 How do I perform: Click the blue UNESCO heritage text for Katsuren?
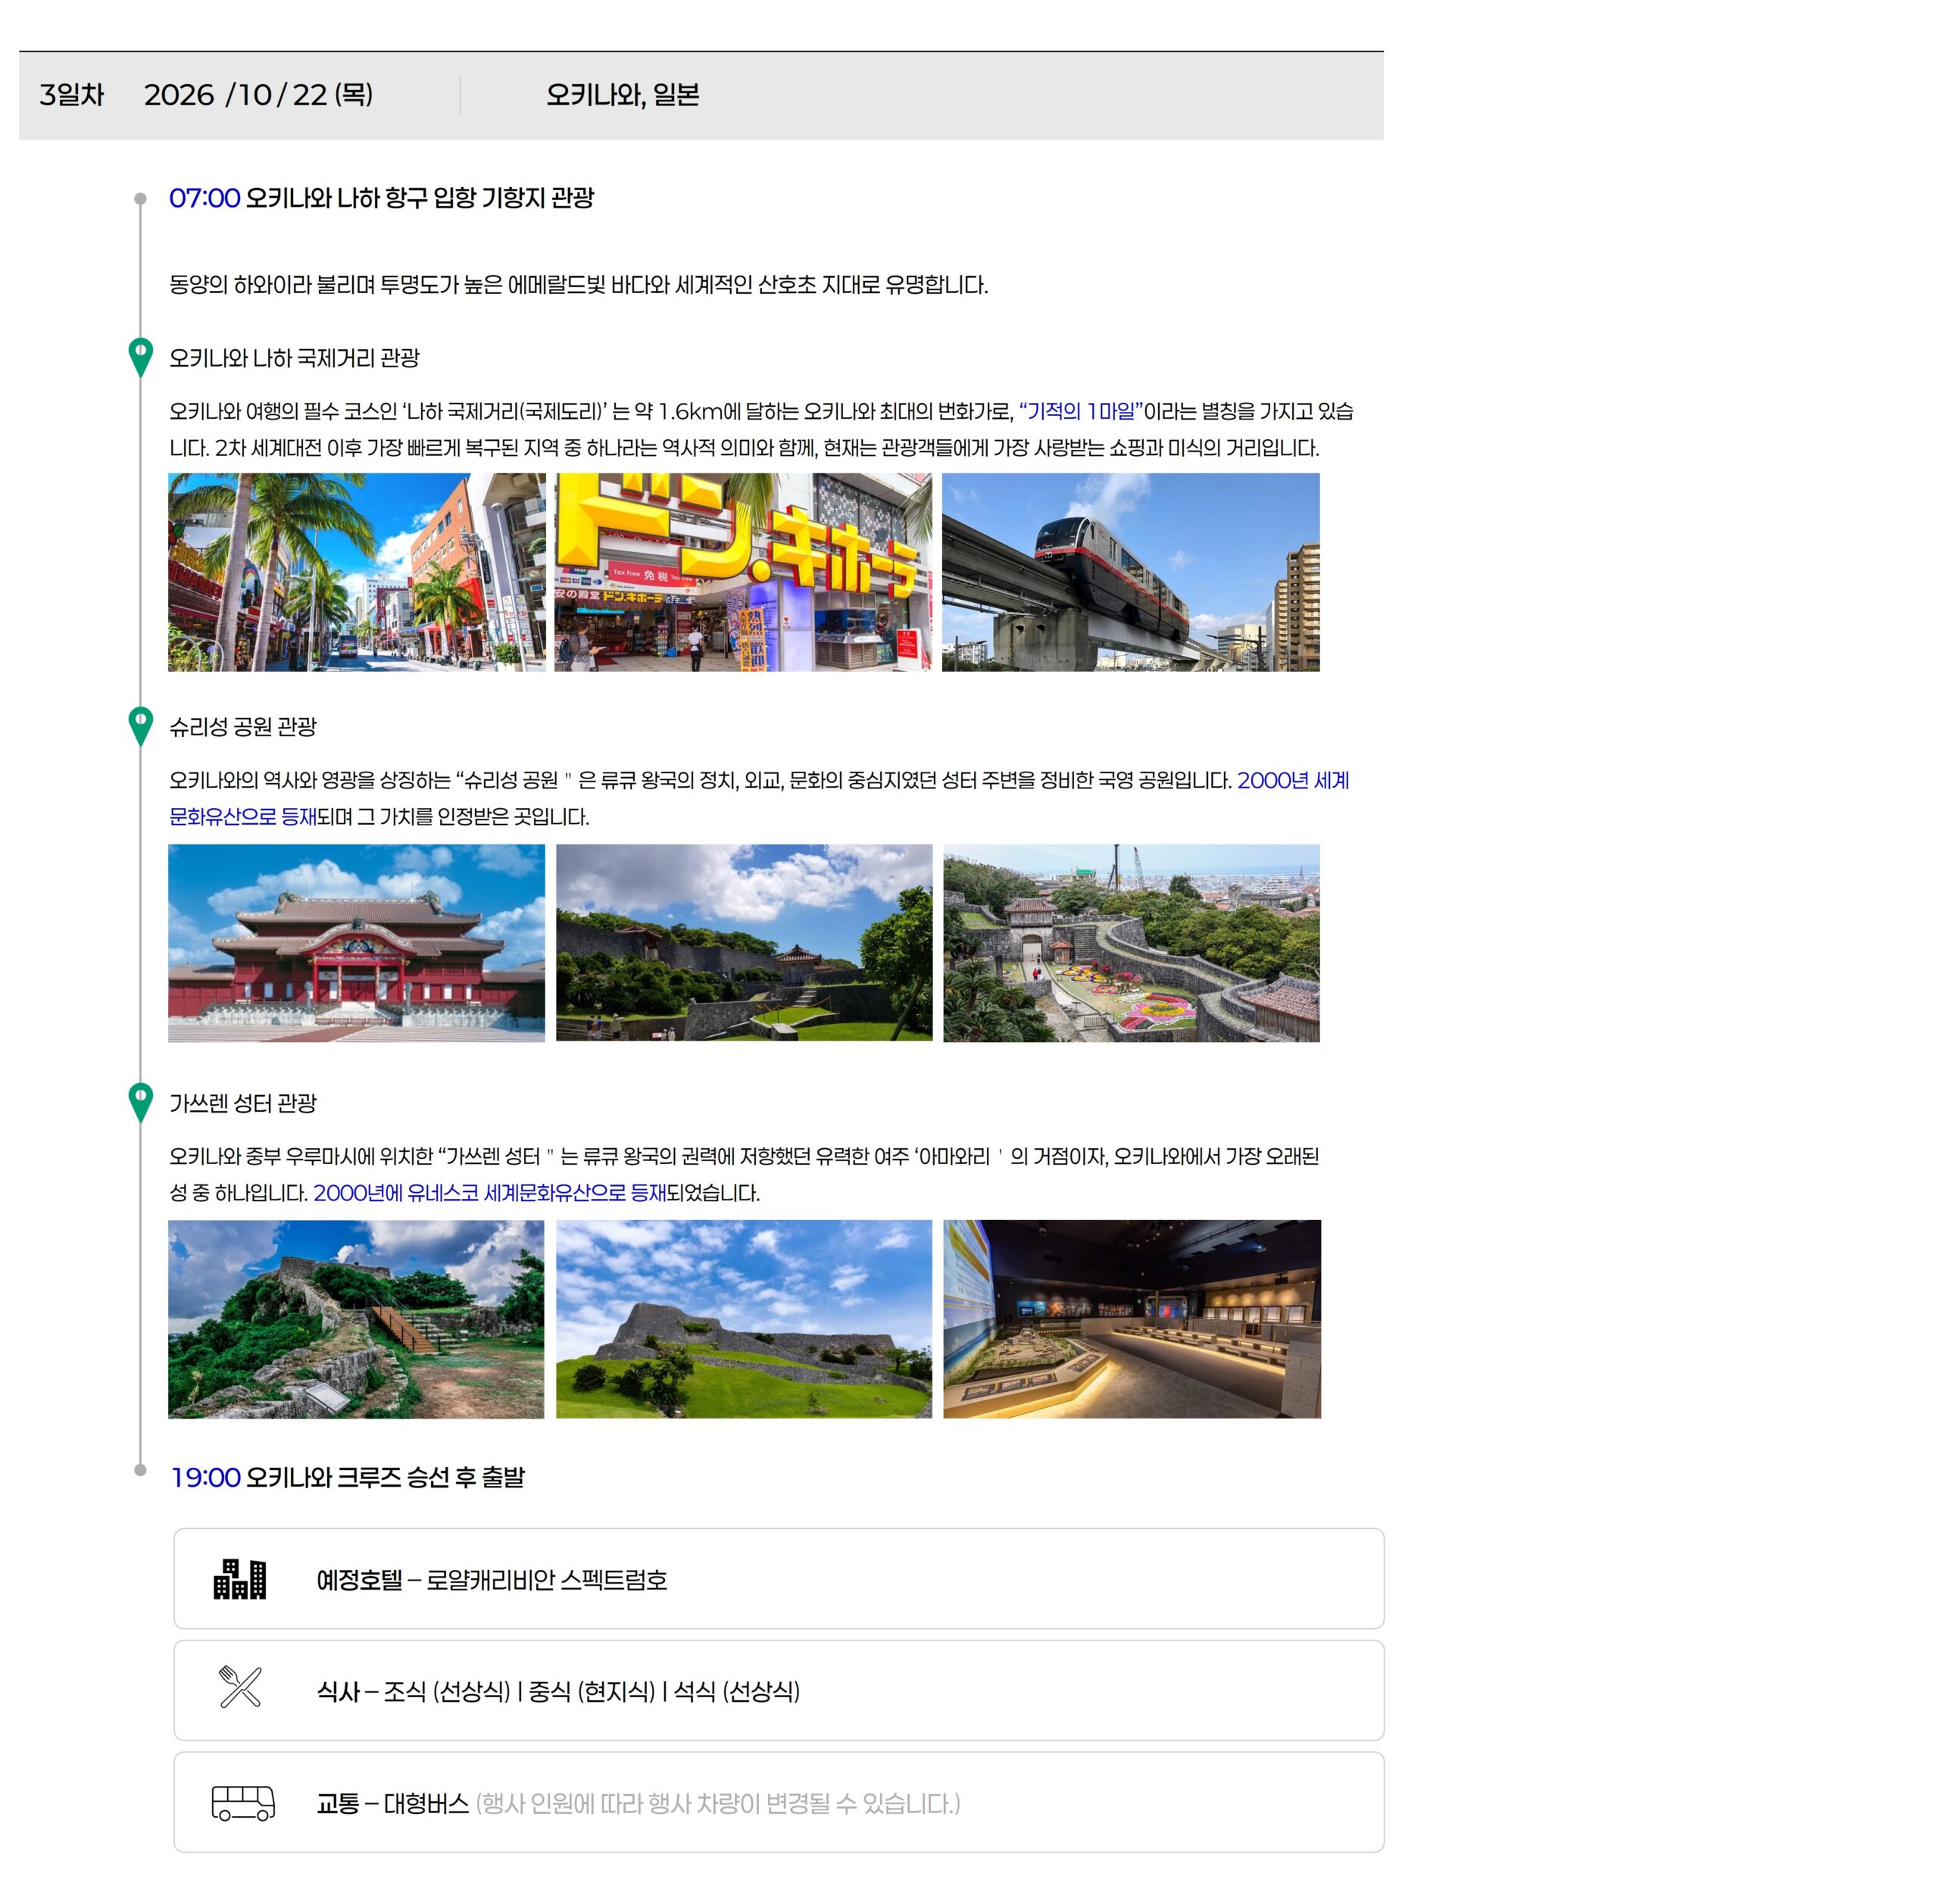click(489, 1192)
